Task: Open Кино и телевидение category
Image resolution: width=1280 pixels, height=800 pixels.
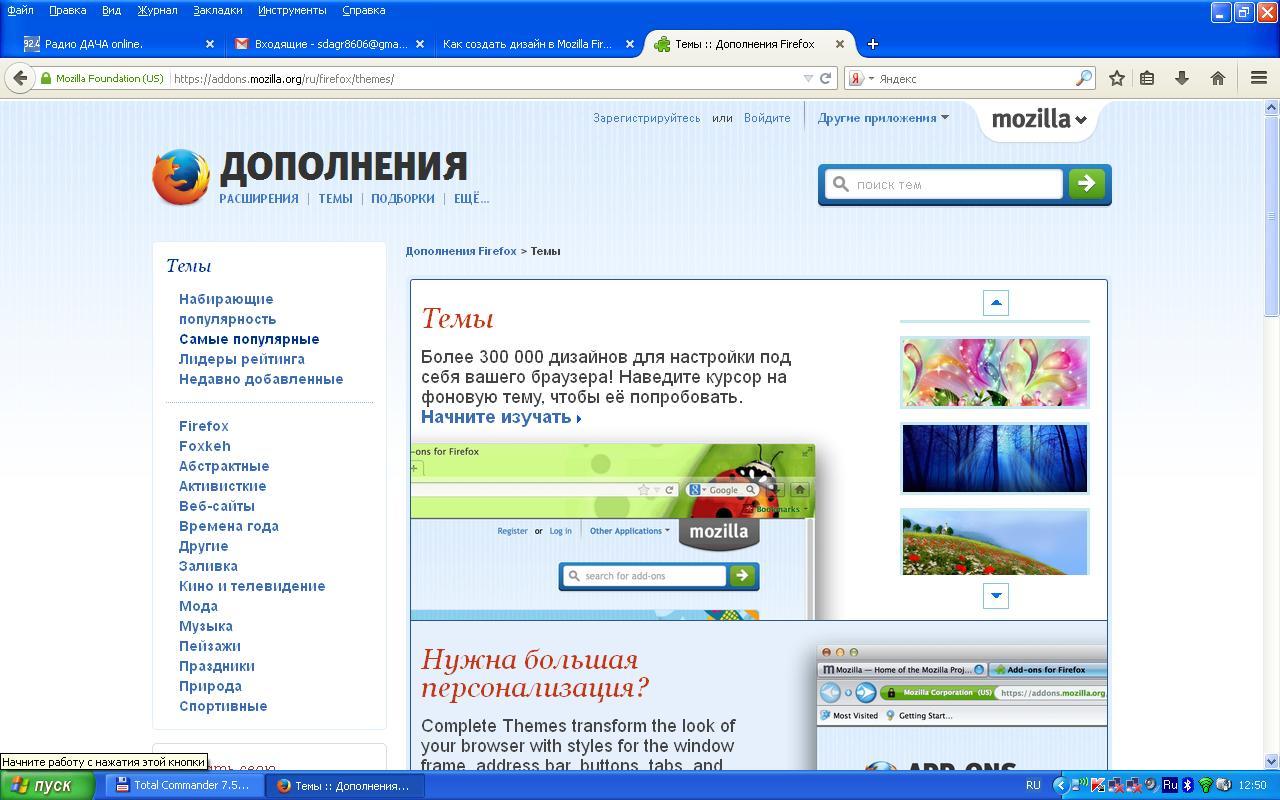Action: (x=252, y=586)
